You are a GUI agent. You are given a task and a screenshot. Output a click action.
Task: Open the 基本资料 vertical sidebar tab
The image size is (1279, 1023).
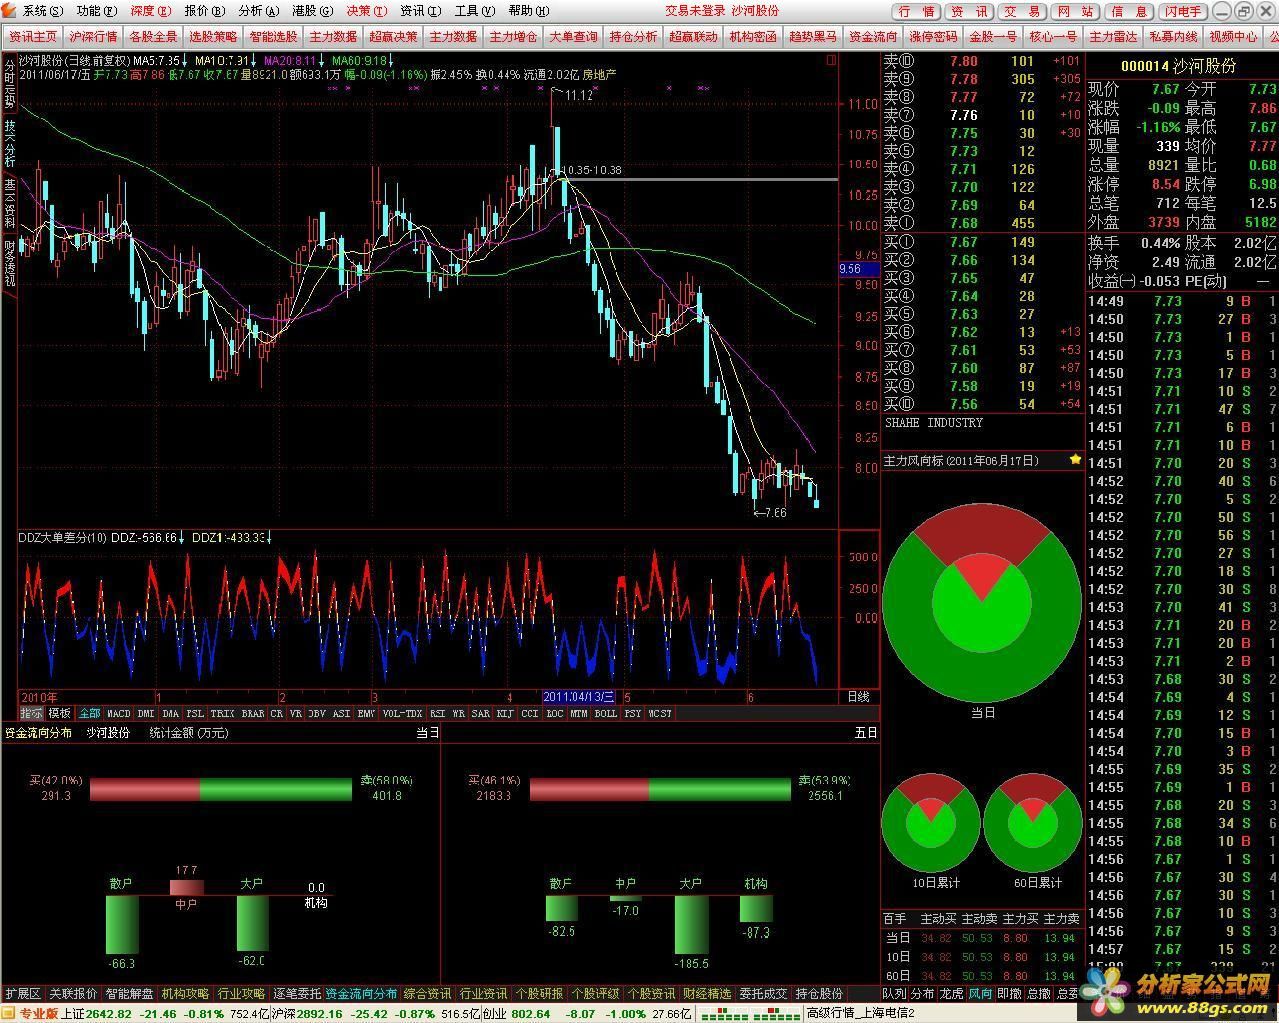coord(9,204)
